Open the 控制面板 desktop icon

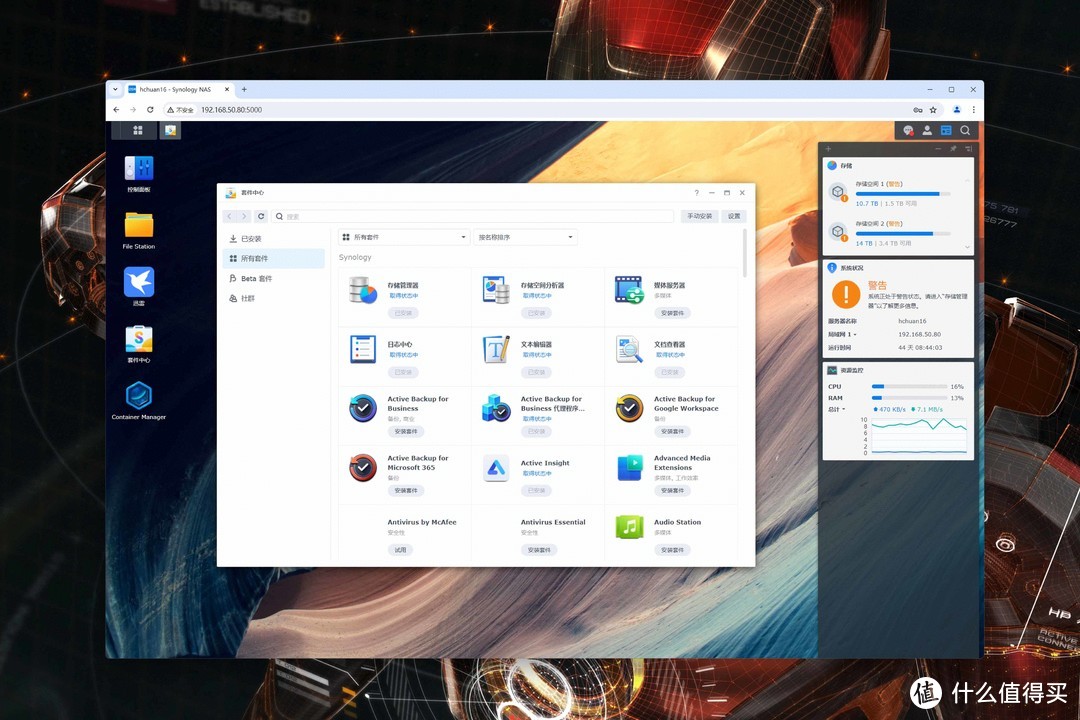(x=138, y=169)
